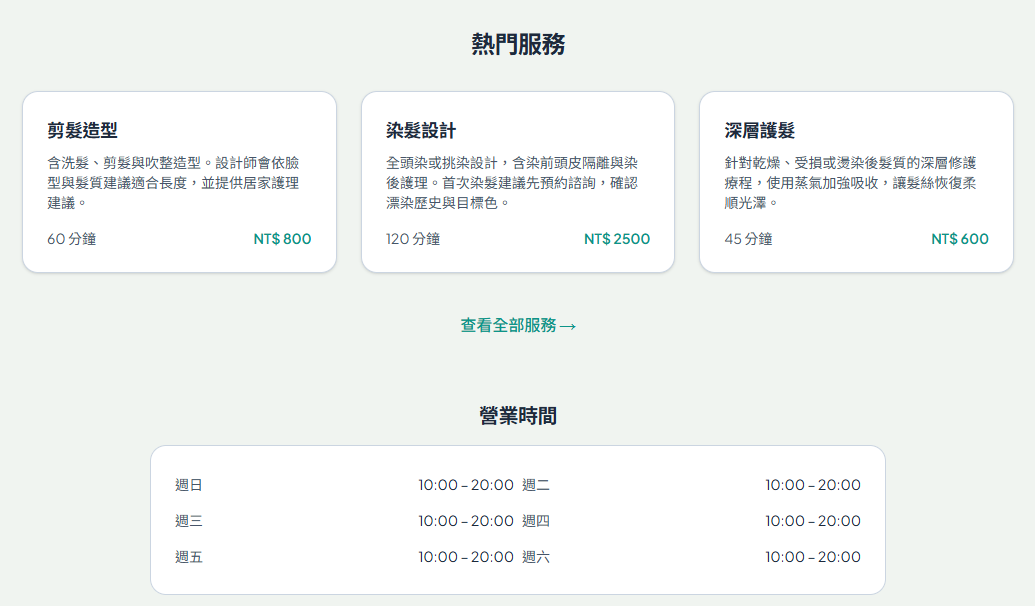Click the 週五 row label
Image resolution: width=1035 pixels, height=606 pixels.
189,557
